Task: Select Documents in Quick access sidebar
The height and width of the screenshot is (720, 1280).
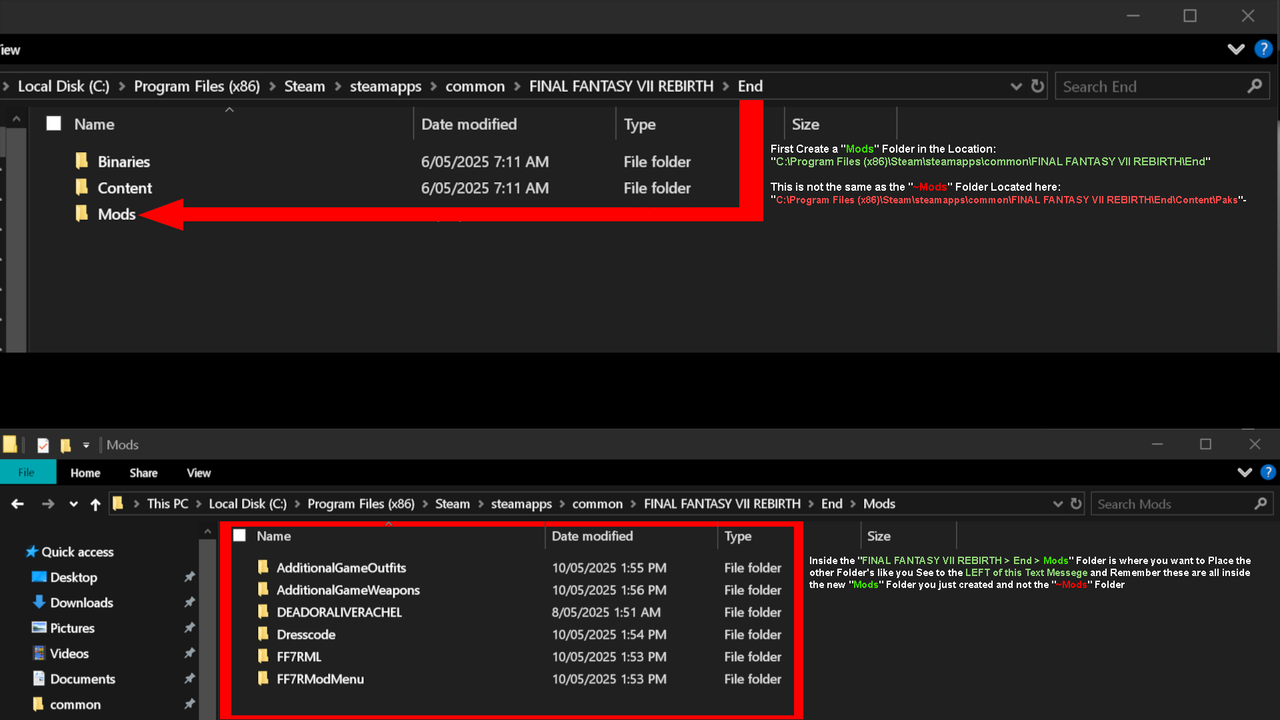Action: coord(83,679)
